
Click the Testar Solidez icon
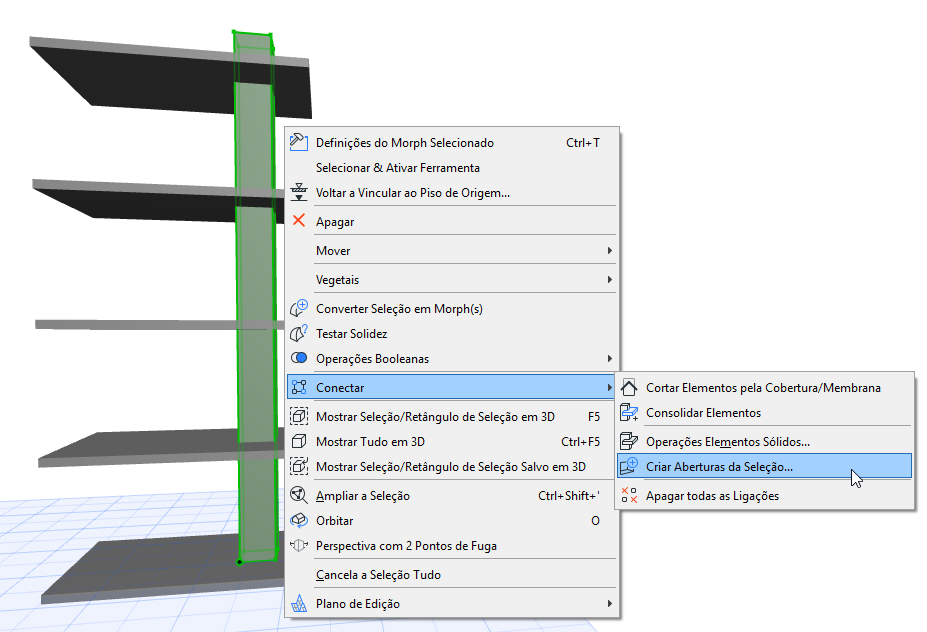point(299,333)
